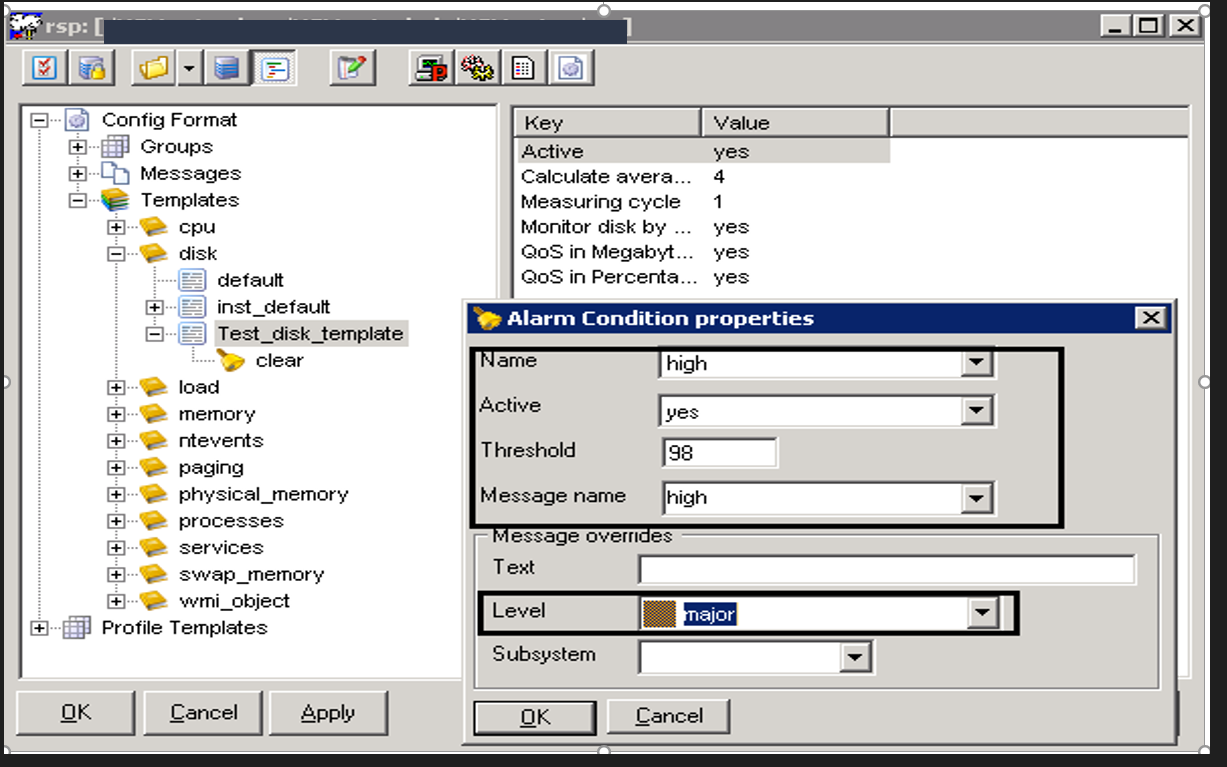The image size is (1227, 767).
Task: Click the document with colored grid icon
Action: coord(523,68)
